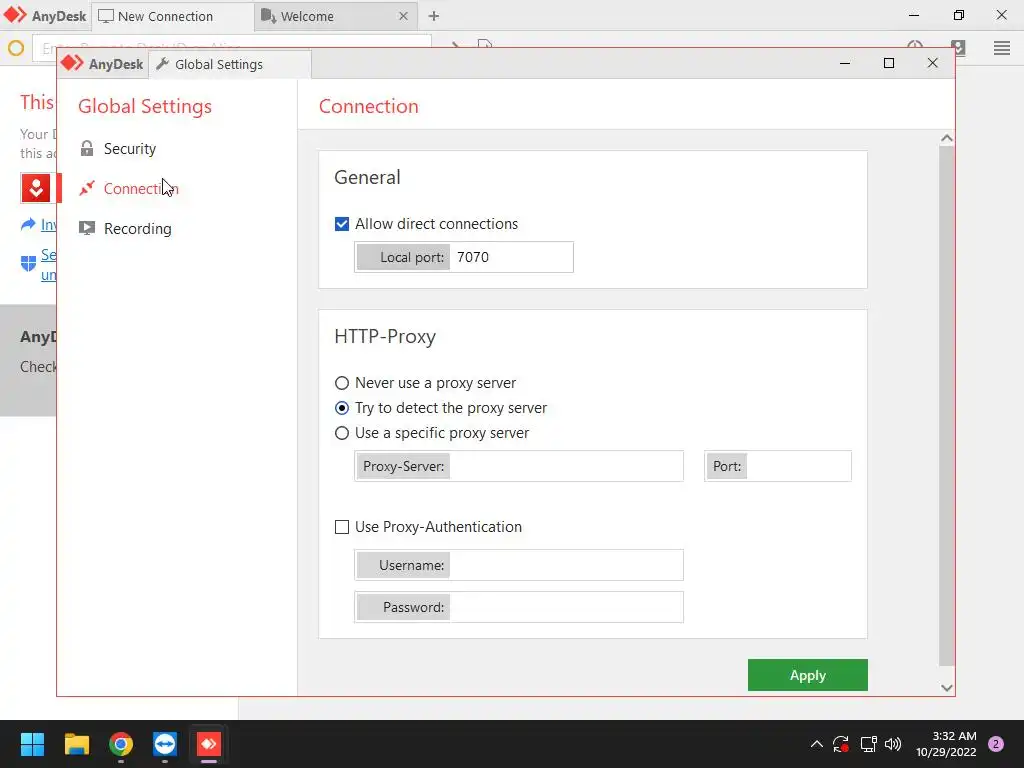Minimize the Global Settings window
The image size is (1024, 768).
tap(844, 63)
